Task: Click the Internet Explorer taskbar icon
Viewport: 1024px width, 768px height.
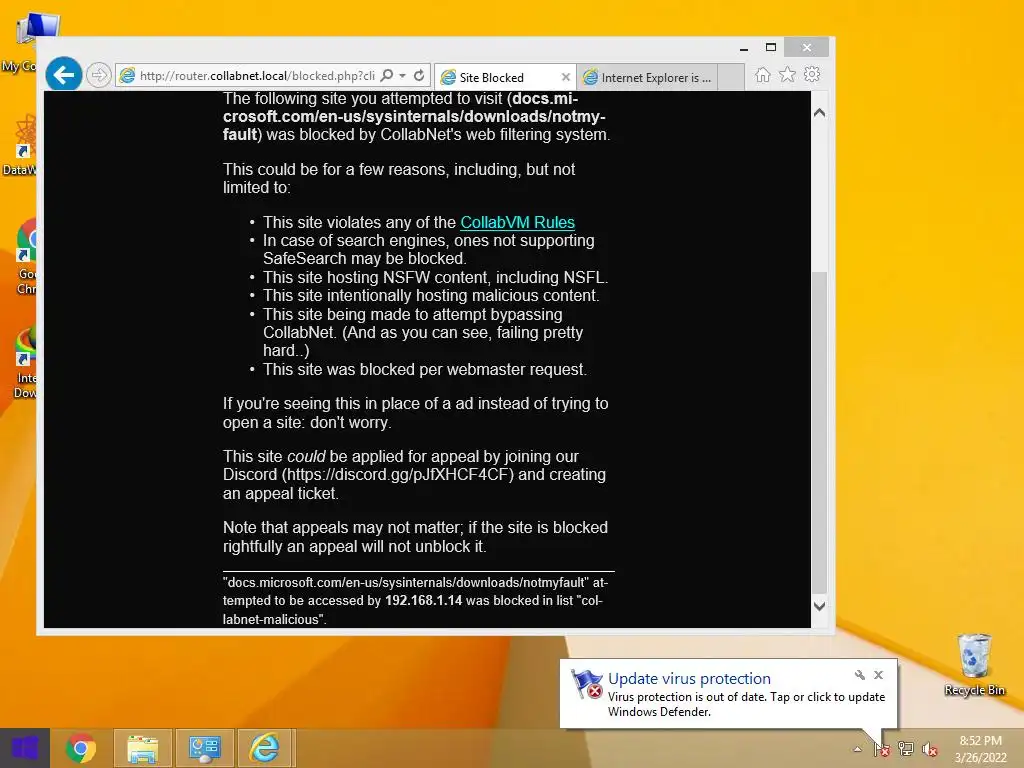Action: (x=266, y=748)
